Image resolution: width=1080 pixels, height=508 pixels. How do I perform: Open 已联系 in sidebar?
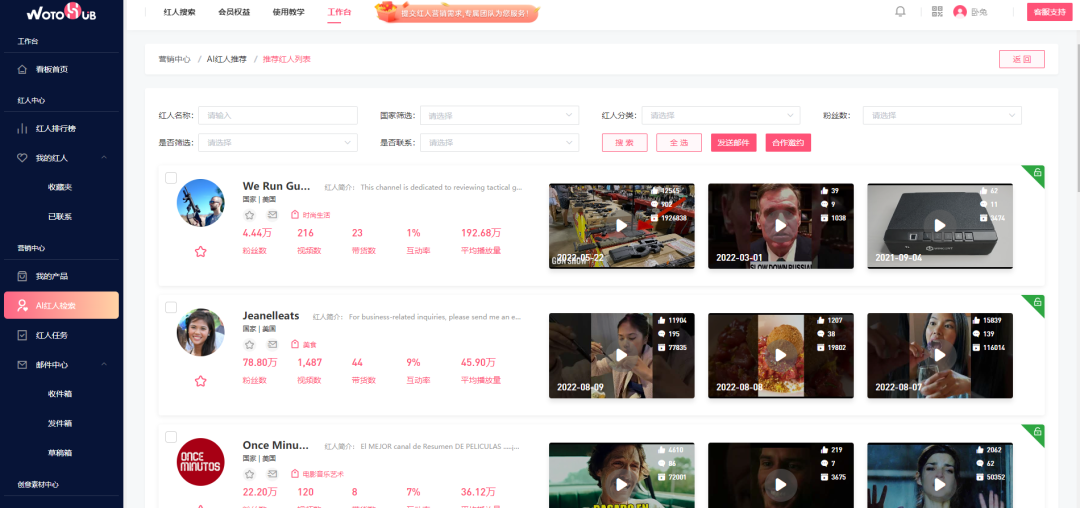(x=60, y=216)
